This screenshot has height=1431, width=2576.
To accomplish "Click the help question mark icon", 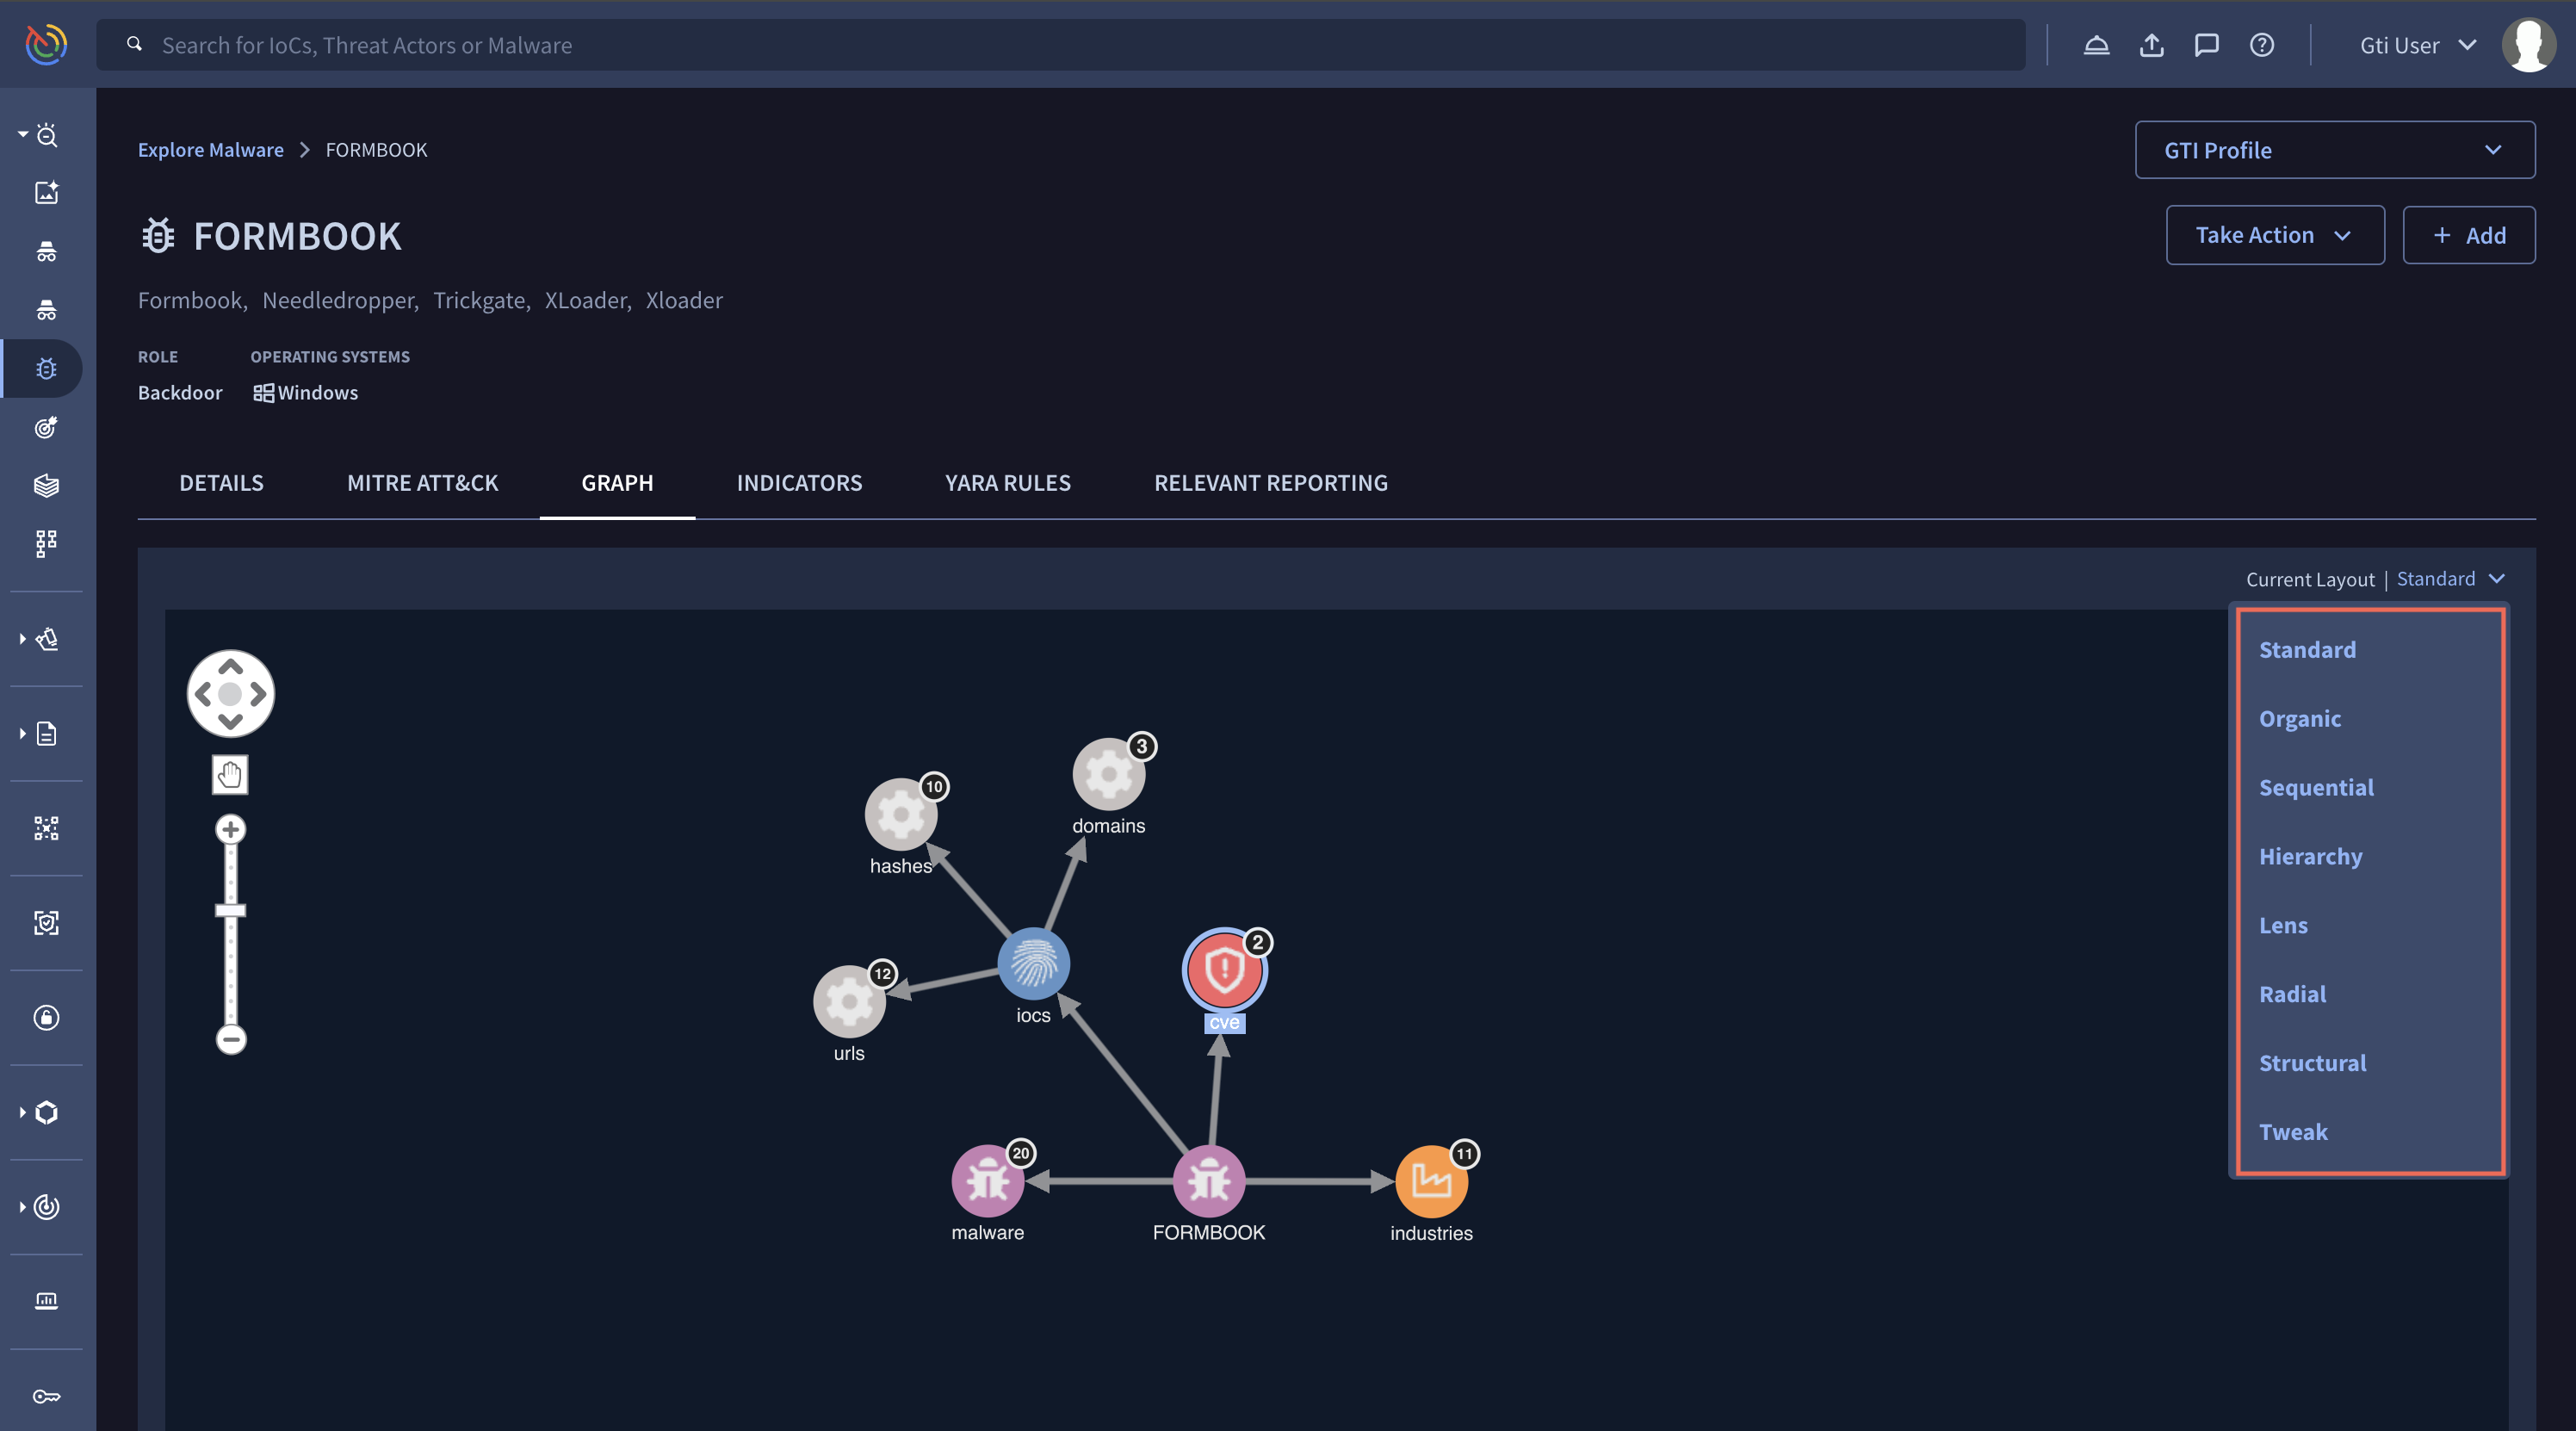I will 2261,45.
